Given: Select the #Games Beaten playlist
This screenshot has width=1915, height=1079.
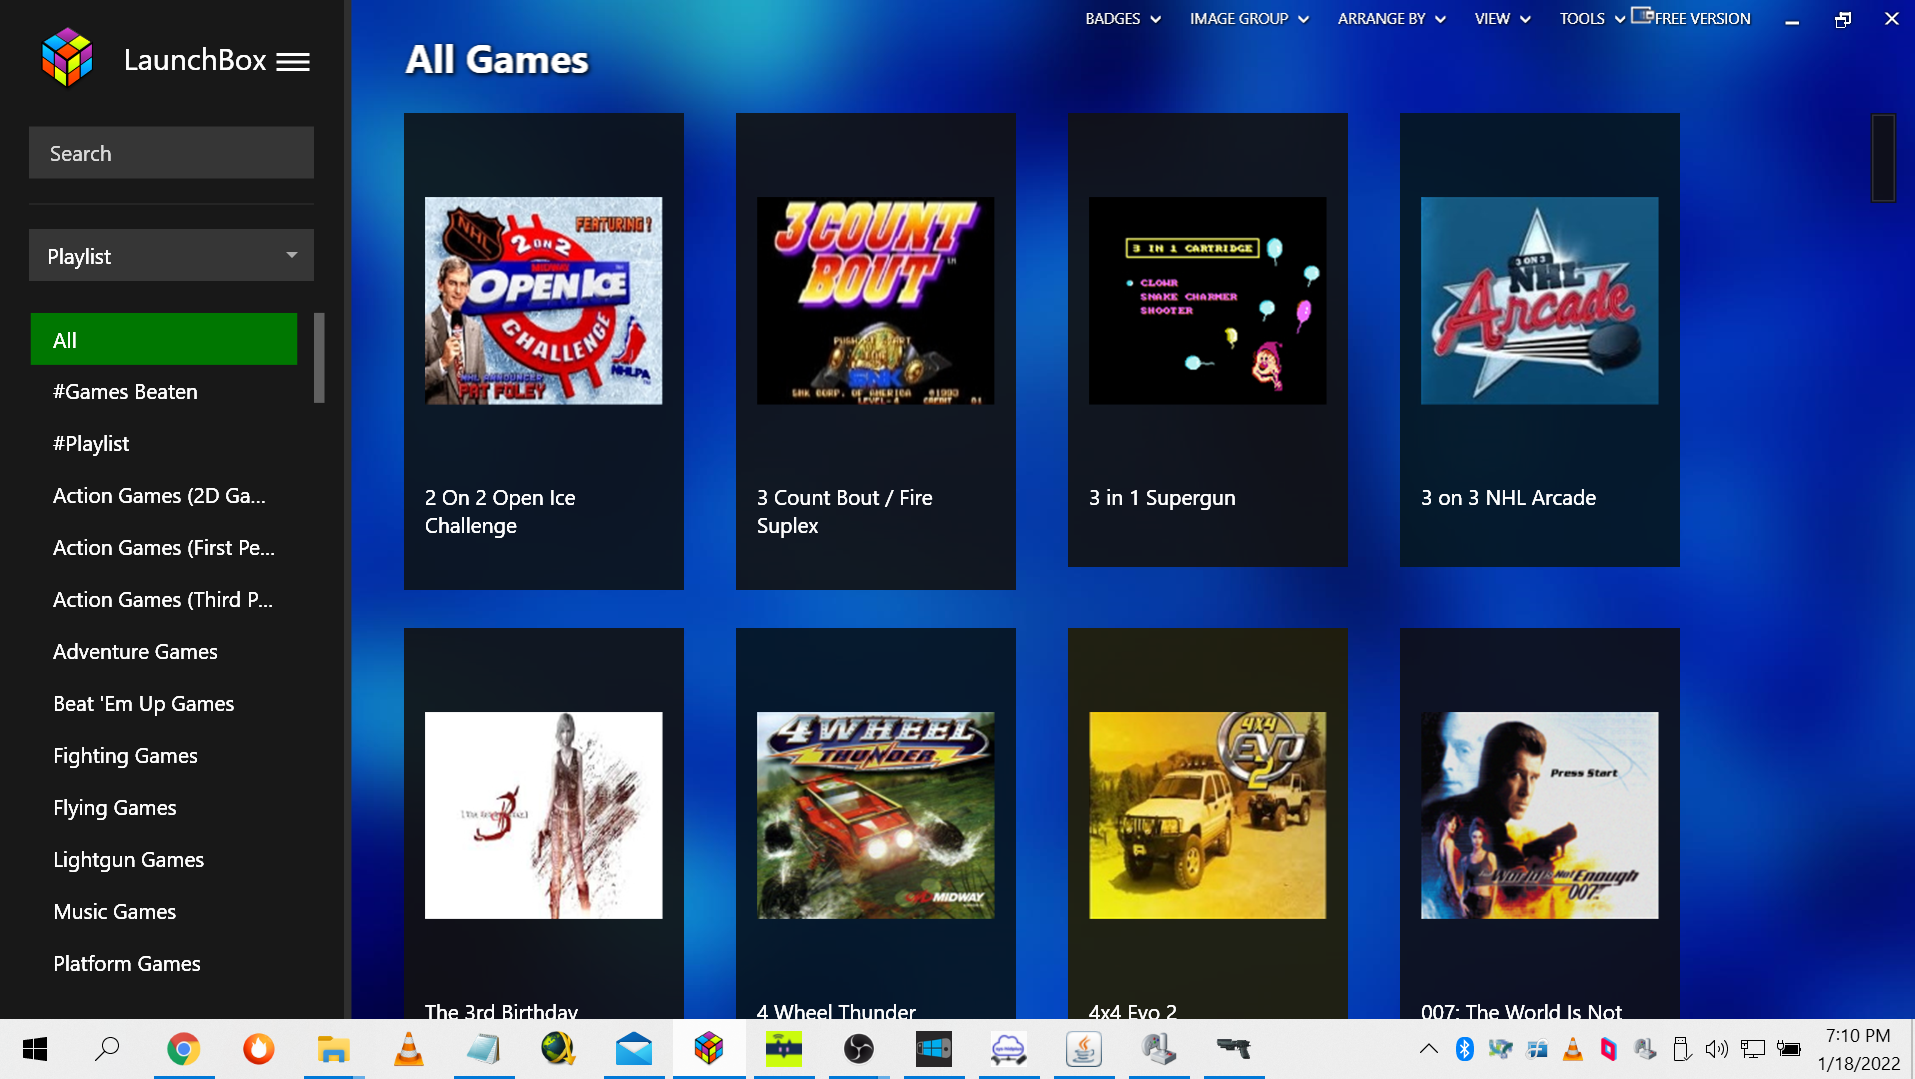Looking at the screenshot, I should click(x=125, y=392).
